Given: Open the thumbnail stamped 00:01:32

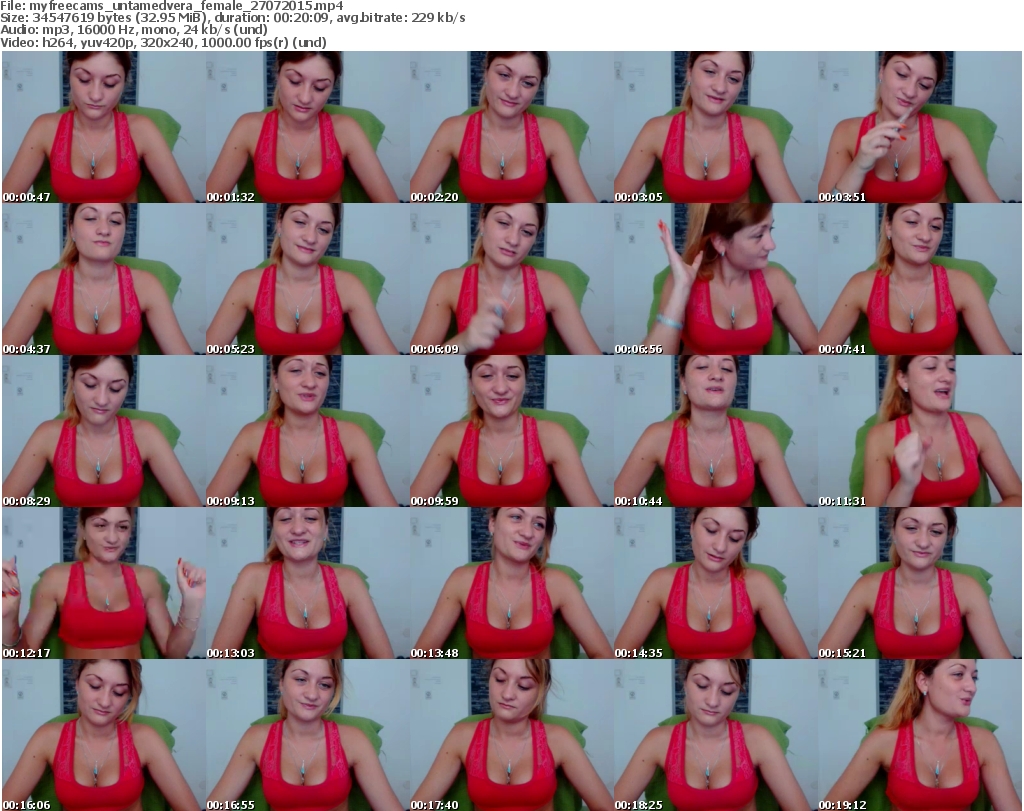Looking at the screenshot, I should 308,127.
